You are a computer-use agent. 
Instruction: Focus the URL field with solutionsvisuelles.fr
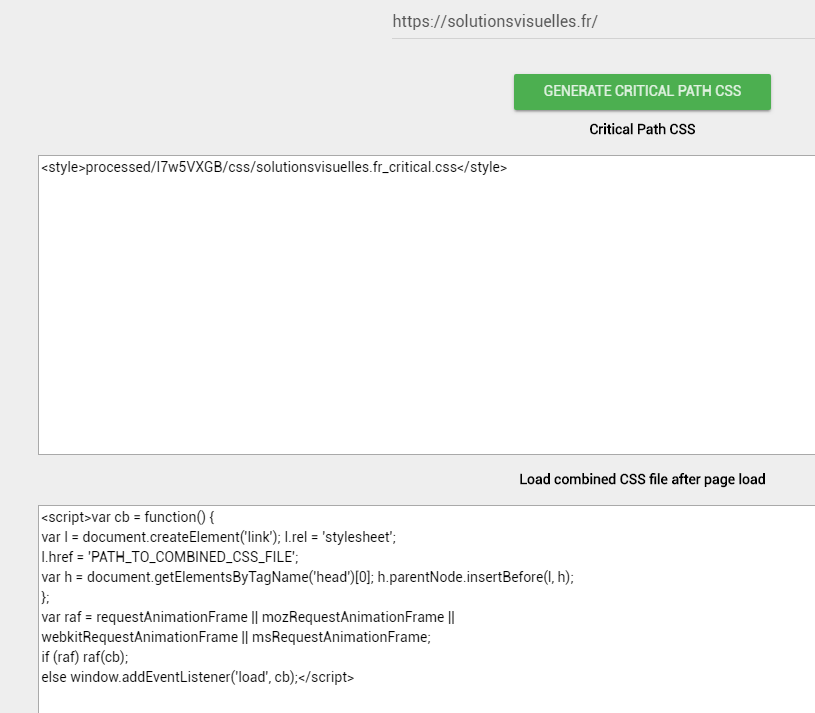pyautogui.click(x=603, y=22)
